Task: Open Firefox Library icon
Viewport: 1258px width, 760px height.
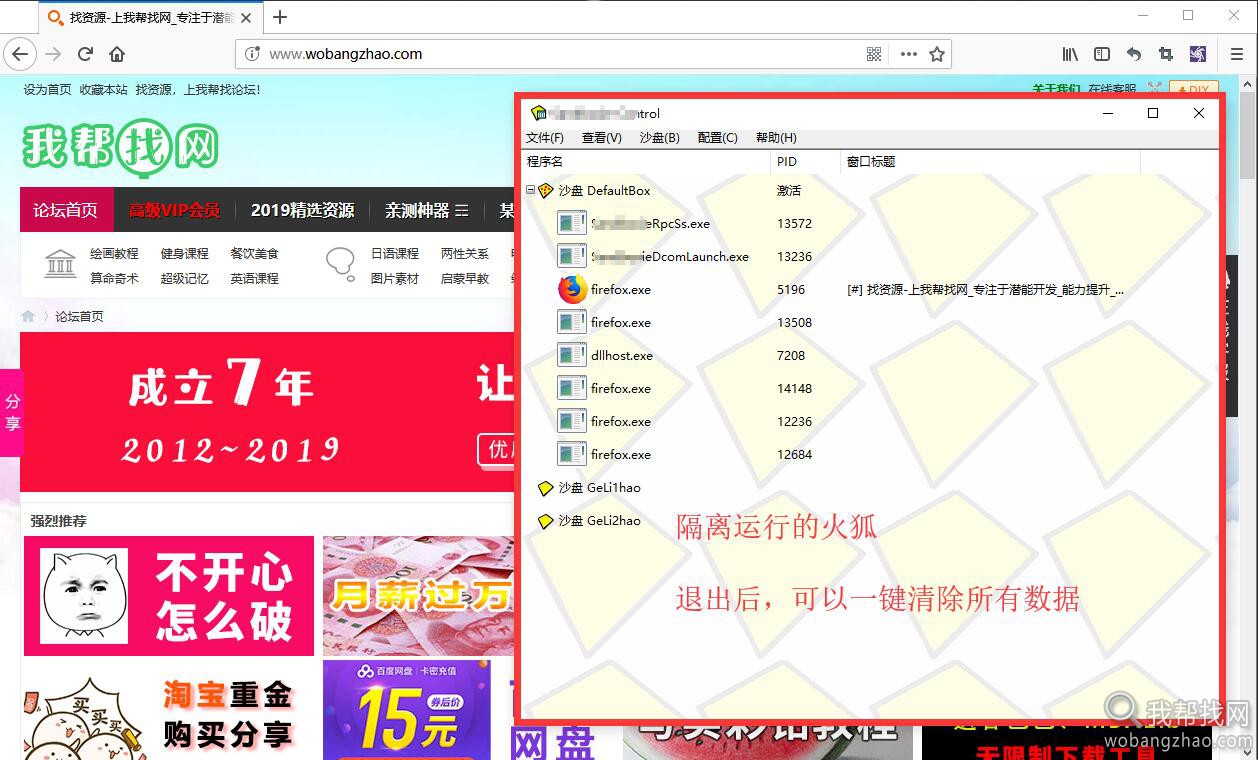Action: [x=1070, y=54]
